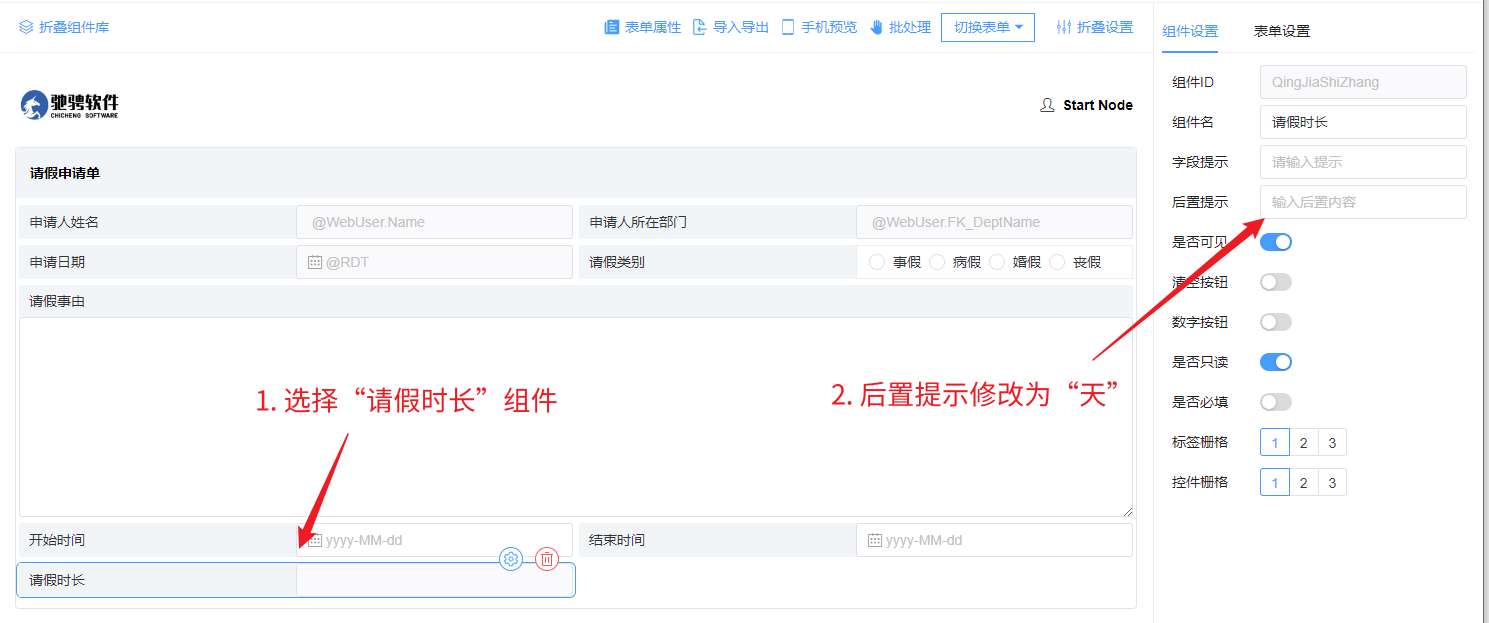Viewport: 1489px width, 623px height.
Task: Open 导入导出 import export
Action: [x=730, y=27]
